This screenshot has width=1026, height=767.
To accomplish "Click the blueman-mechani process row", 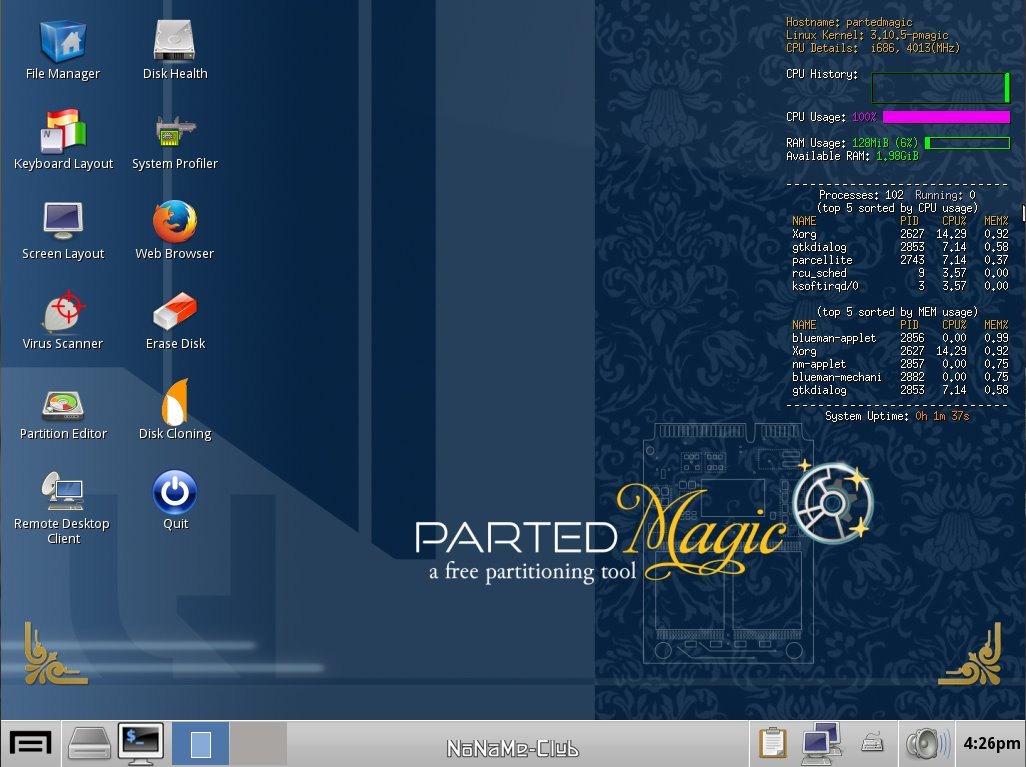I will coord(900,378).
